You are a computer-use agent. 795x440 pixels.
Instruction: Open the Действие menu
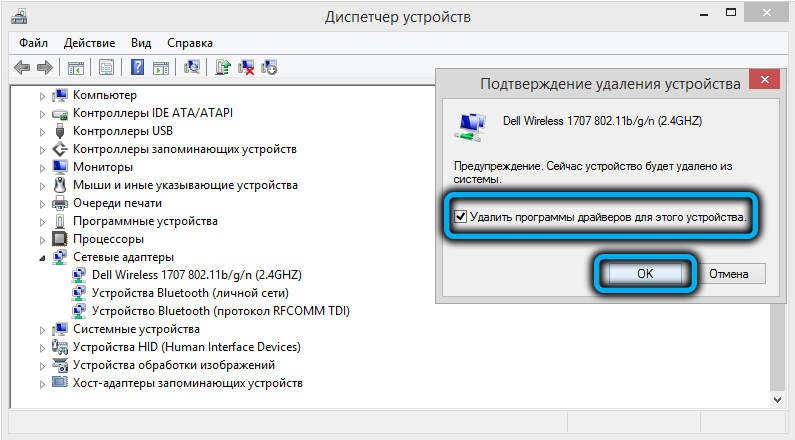[x=89, y=43]
